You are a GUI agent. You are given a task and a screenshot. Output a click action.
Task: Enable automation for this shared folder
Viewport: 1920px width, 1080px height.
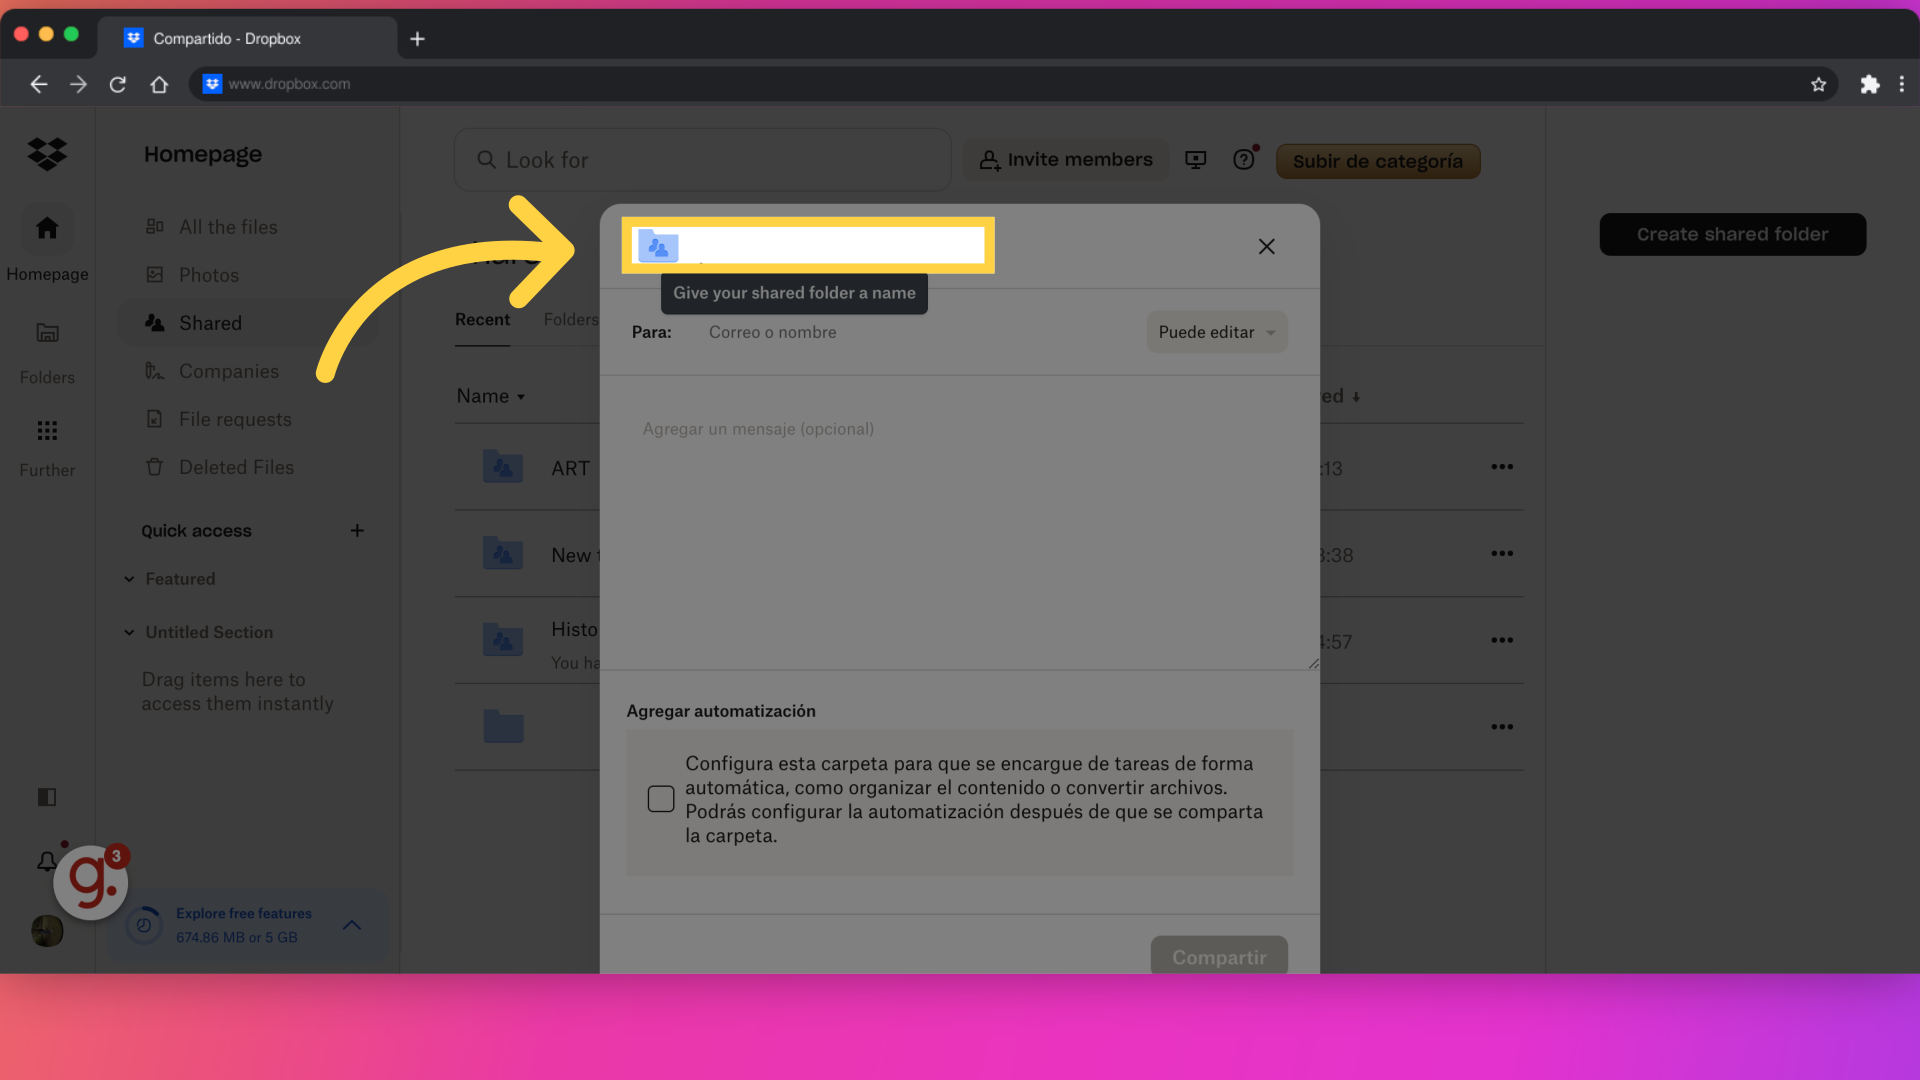click(x=661, y=799)
